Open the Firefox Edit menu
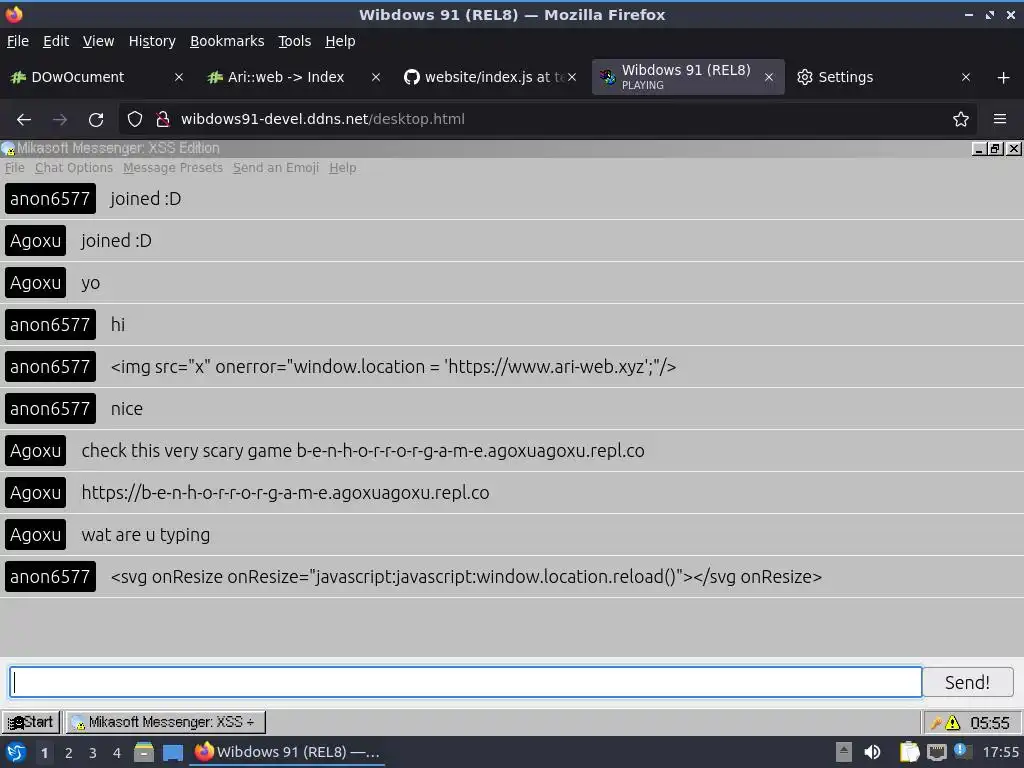Image resolution: width=1024 pixels, height=768 pixels. pyautogui.click(x=56, y=41)
